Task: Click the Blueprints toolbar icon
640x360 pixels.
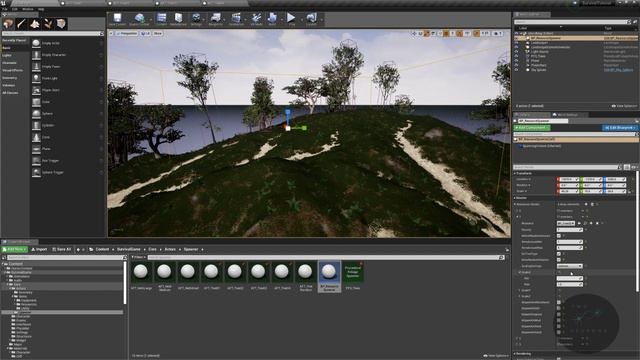Action: [216, 19]
